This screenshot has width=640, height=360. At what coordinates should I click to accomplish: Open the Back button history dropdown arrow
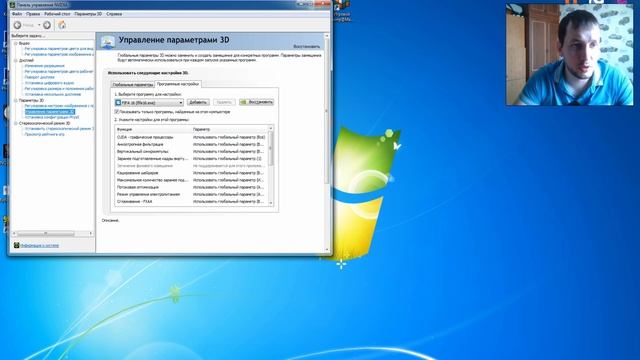39,25
